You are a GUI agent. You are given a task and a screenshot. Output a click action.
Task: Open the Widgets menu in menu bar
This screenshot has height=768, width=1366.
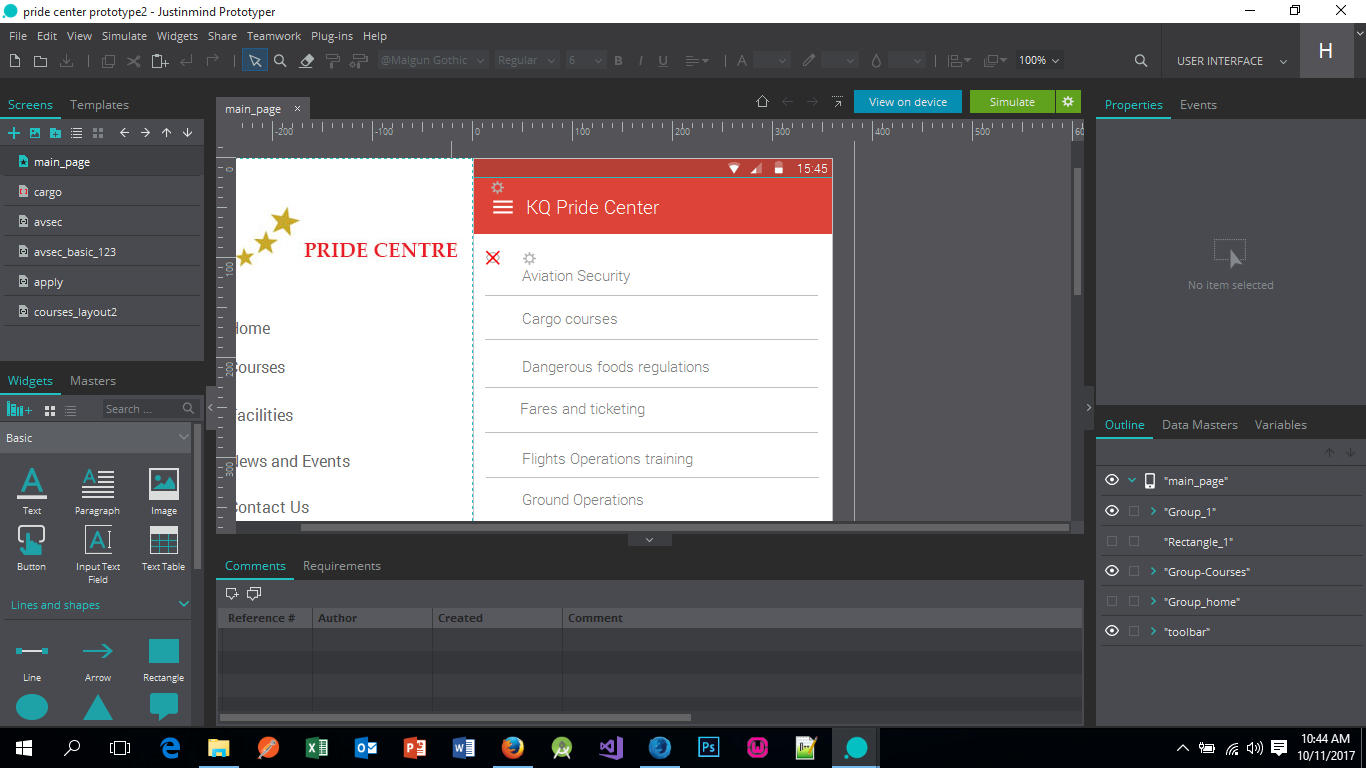(177, 36)
